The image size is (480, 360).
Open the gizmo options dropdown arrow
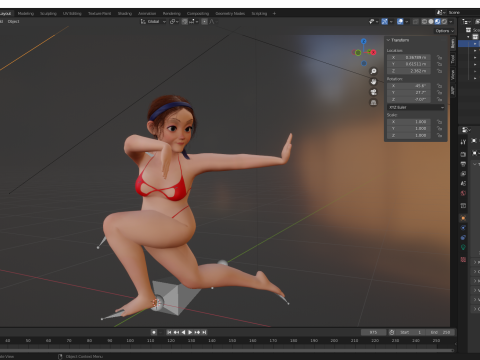pyautogui.click(x=391, y=22)
